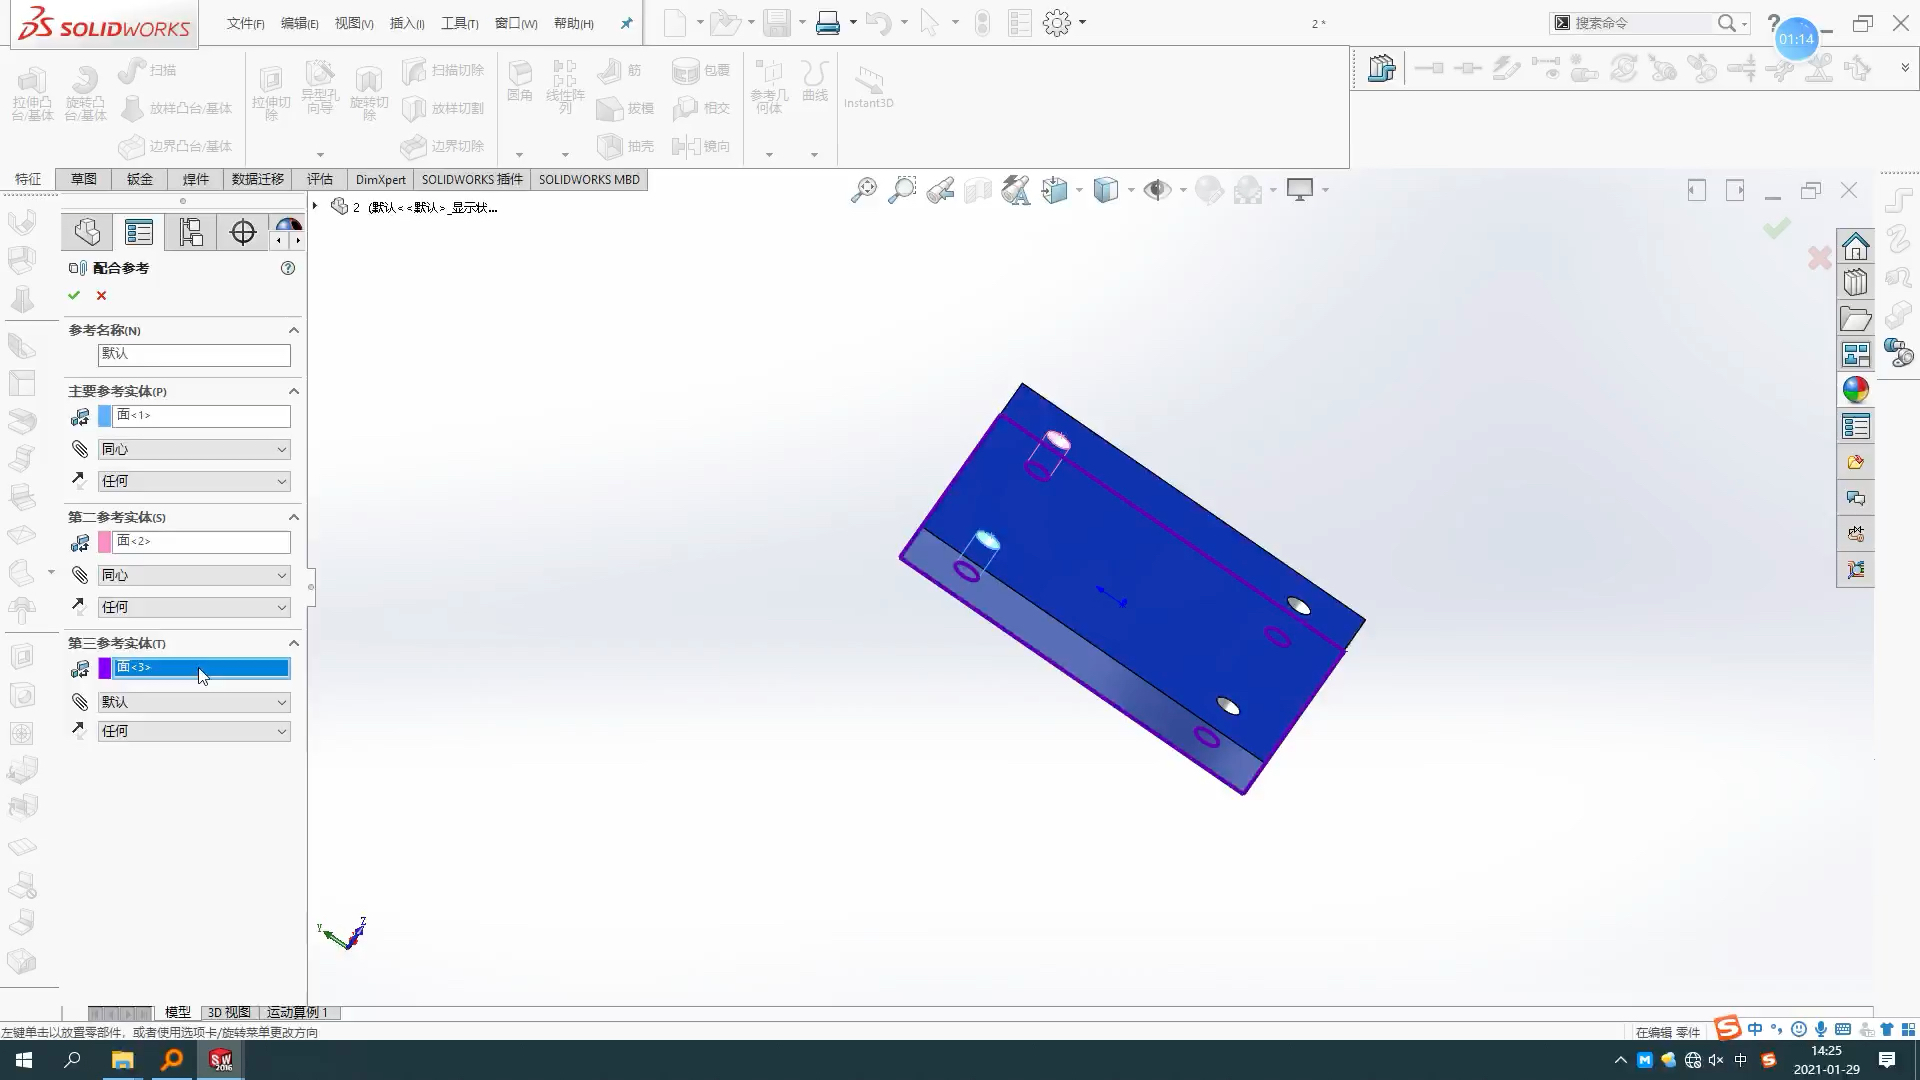Click the pink swatch beside 面<2>
Screen dimensions: 1920x1080
(105, 541)
